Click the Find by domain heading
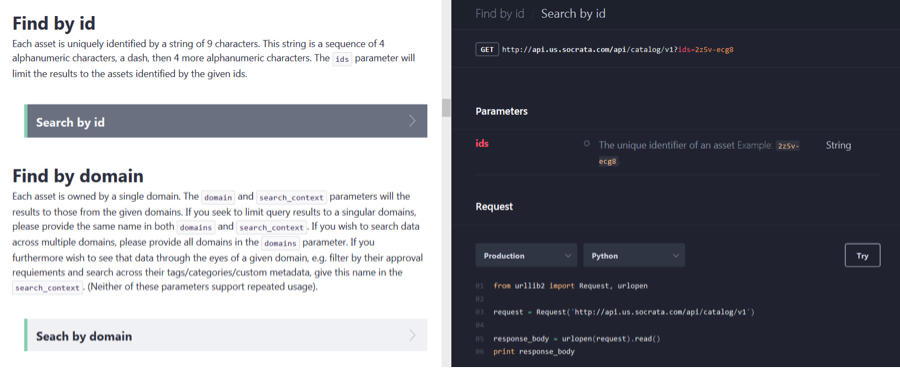This screenshot has height=368, width=900. (78, 176)
